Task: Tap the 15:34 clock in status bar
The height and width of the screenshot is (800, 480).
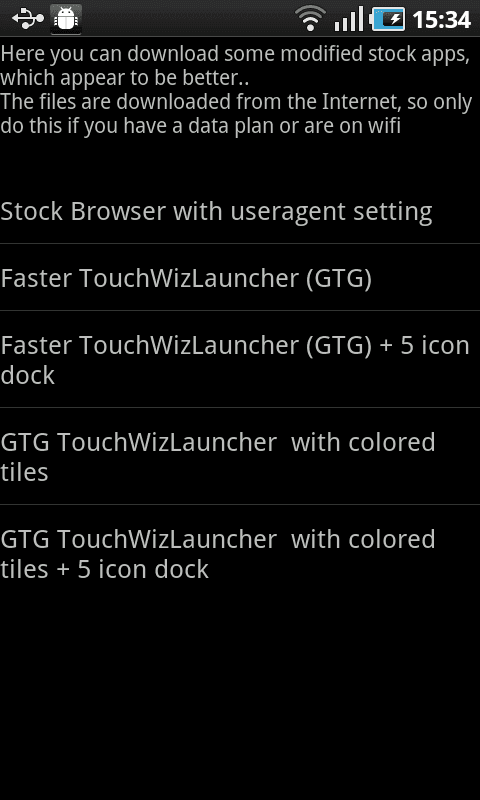Action: click(x=441, y=19)
